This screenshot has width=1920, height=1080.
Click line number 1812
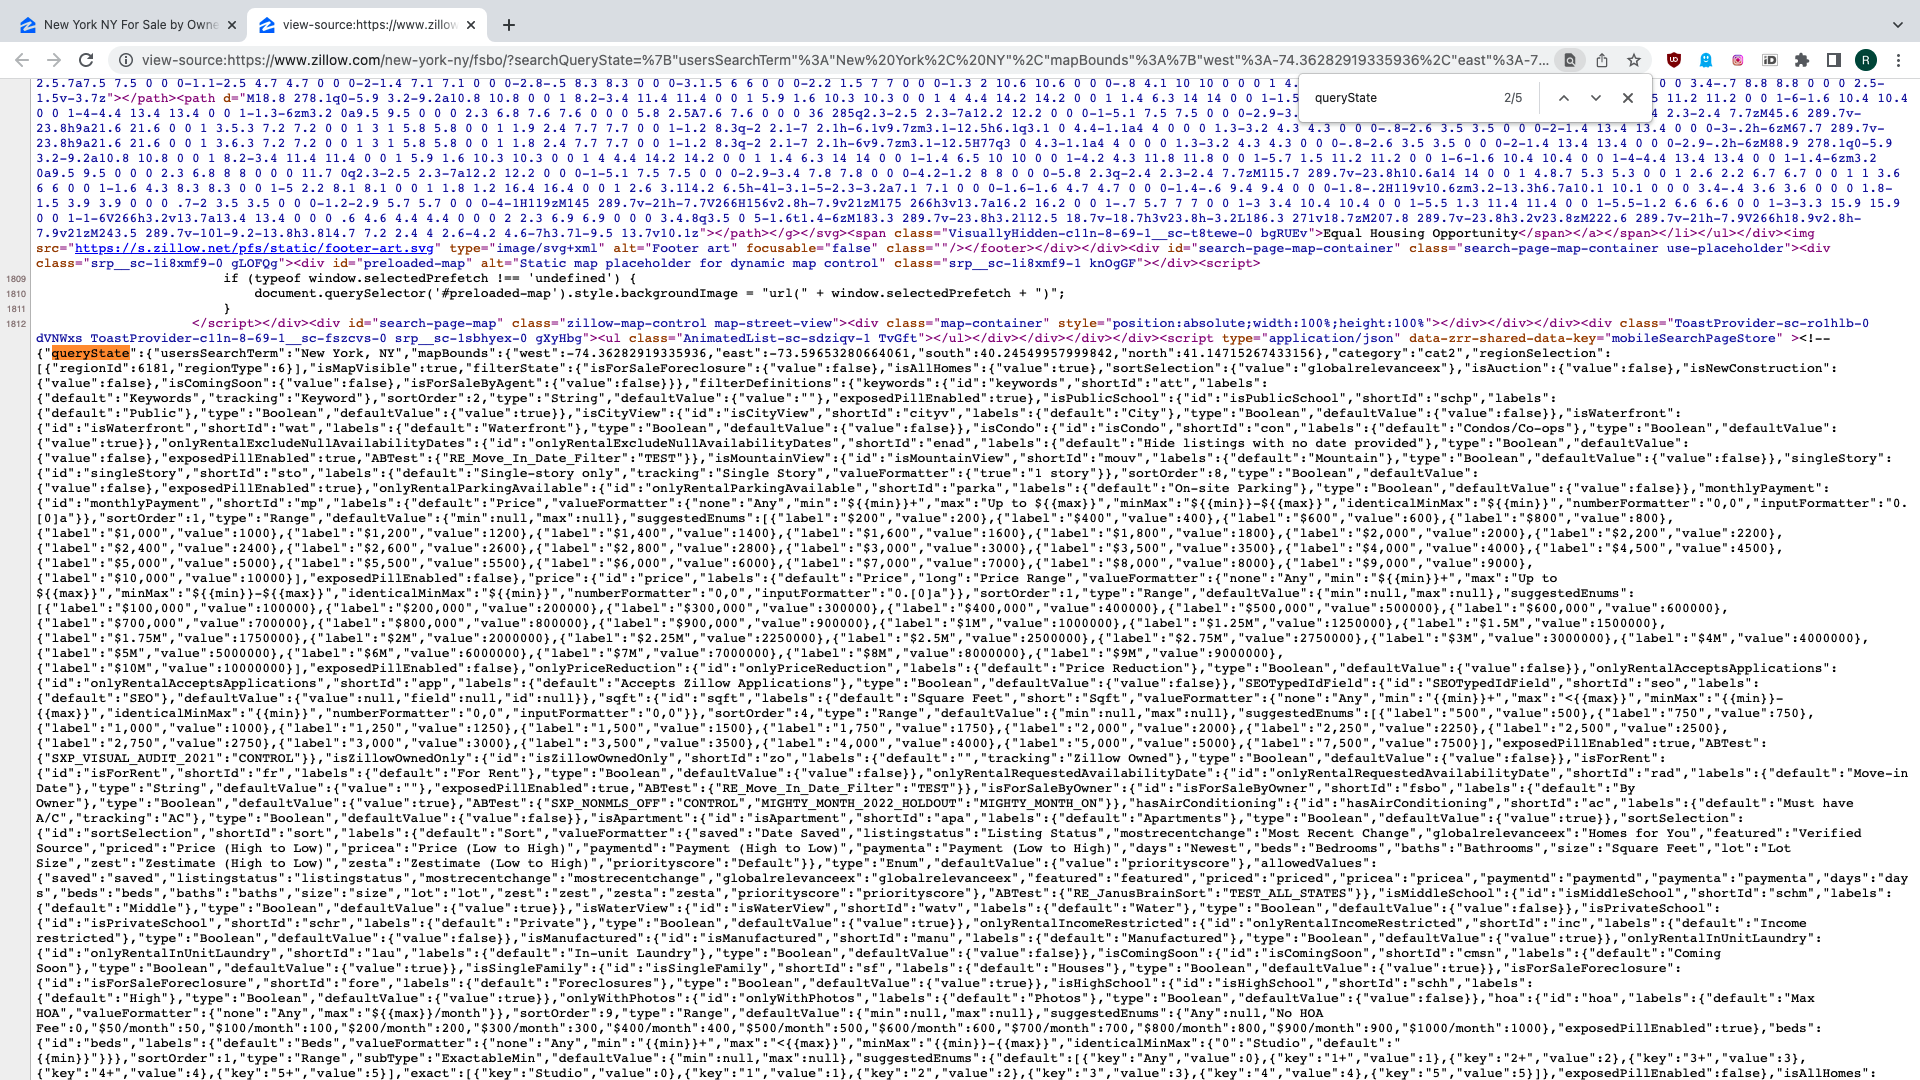pos(16,324)
